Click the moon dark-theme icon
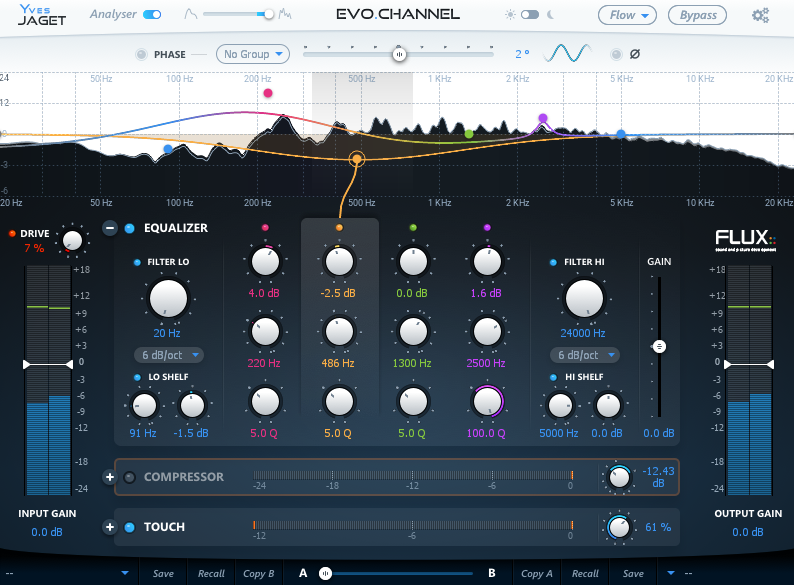 (x=550, y=15)
